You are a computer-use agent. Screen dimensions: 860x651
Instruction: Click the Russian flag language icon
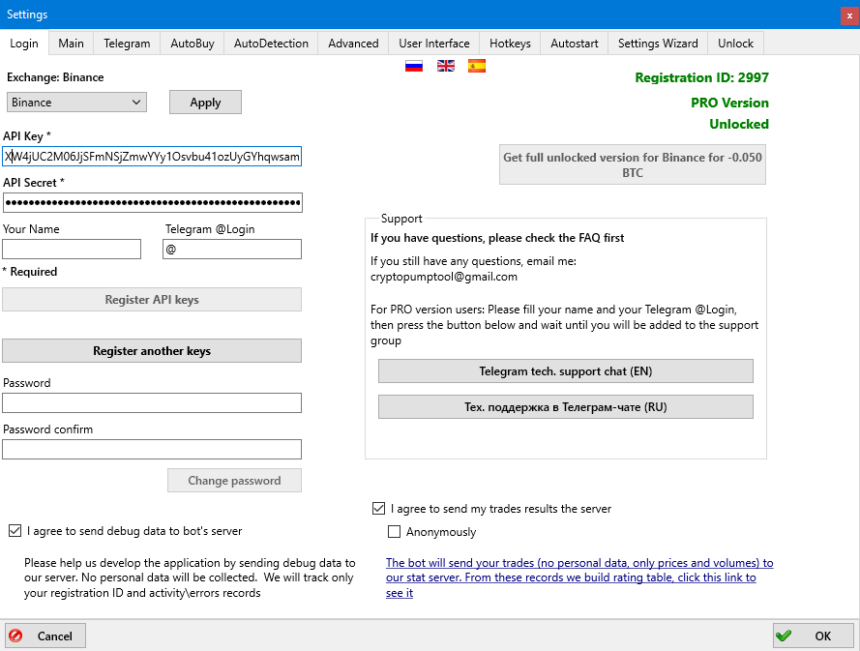[x=413, y=67]
